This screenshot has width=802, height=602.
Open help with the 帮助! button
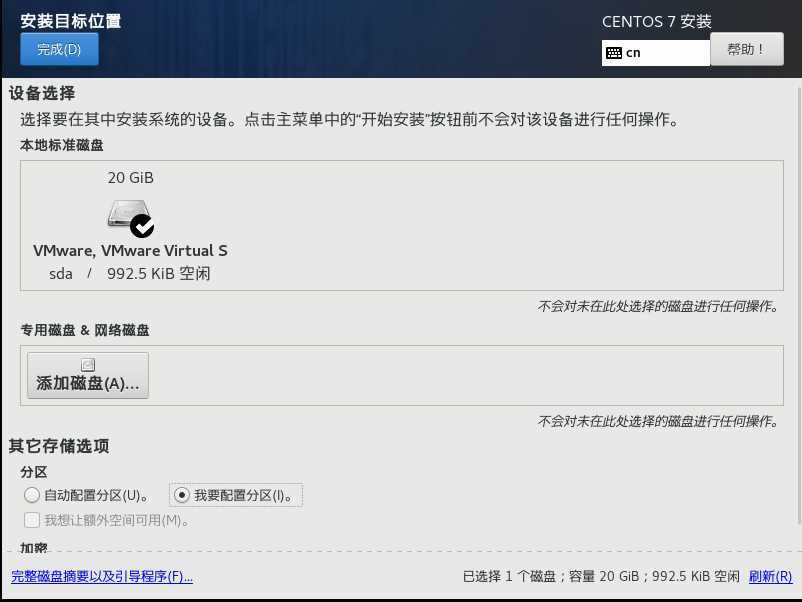(x=747, y=49)
